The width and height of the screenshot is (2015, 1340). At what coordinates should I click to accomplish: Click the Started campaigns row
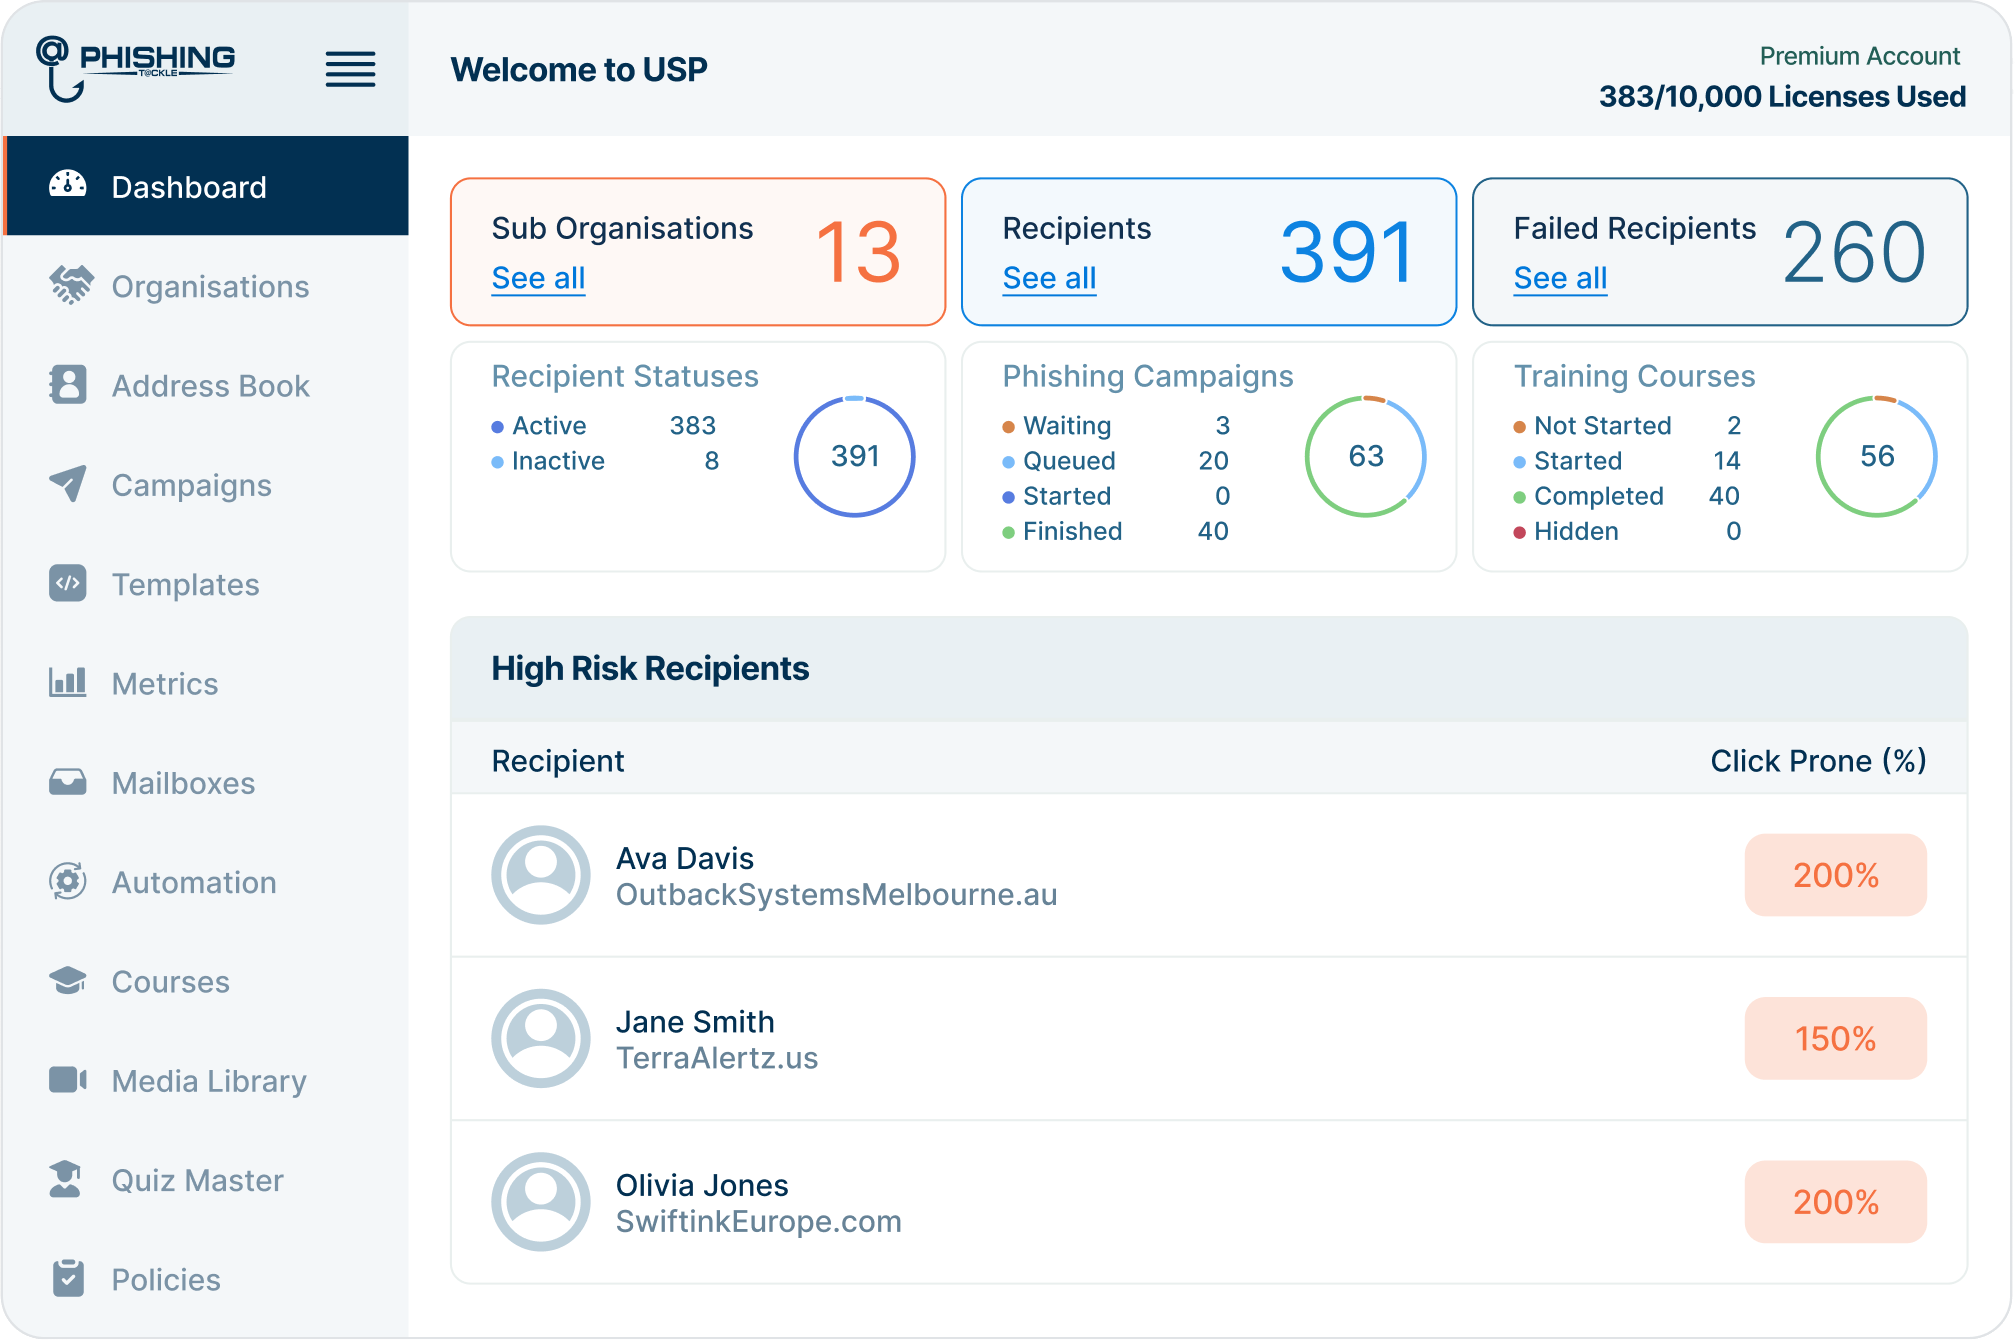pos(1116,495)
